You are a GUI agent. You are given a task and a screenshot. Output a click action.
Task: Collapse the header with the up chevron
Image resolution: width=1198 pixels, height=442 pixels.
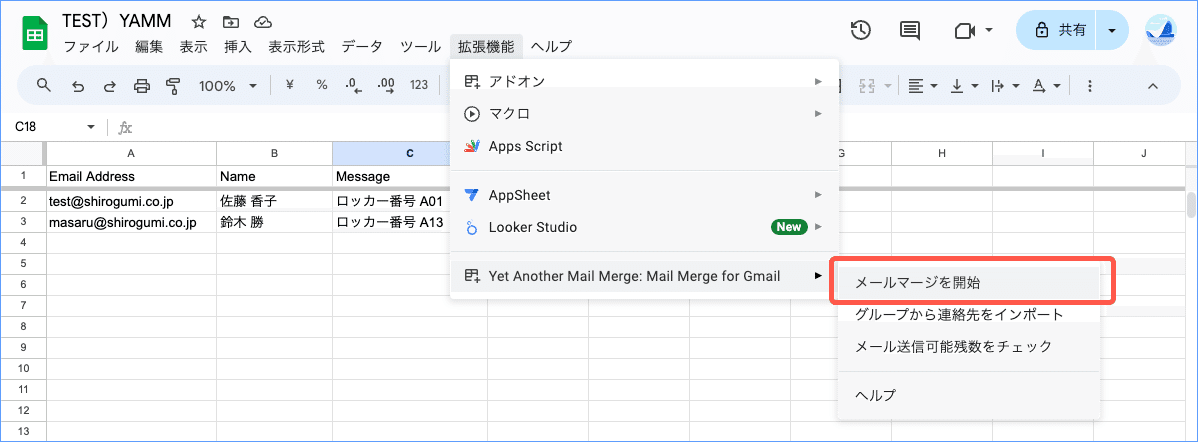tap(1154, 85)
